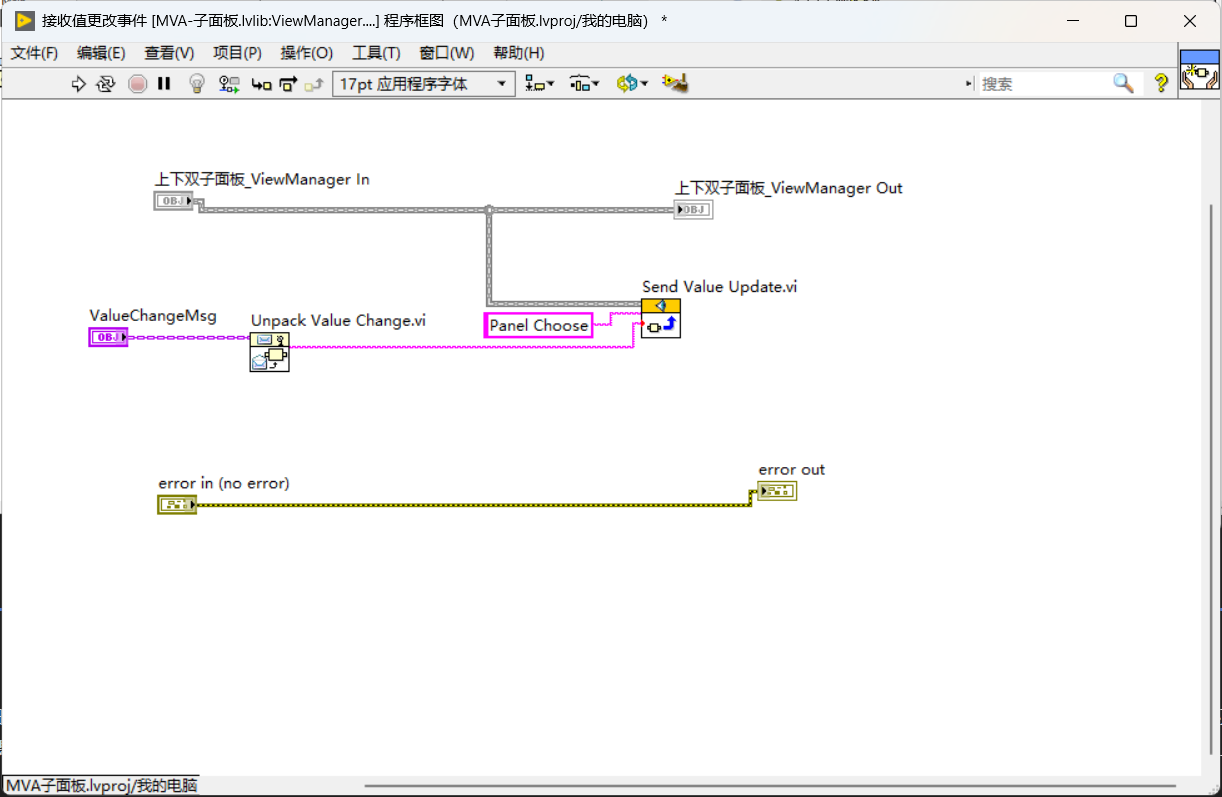Click the Pause button
The height and width of the screenshot is (797, 1222).
click(164, 84)
